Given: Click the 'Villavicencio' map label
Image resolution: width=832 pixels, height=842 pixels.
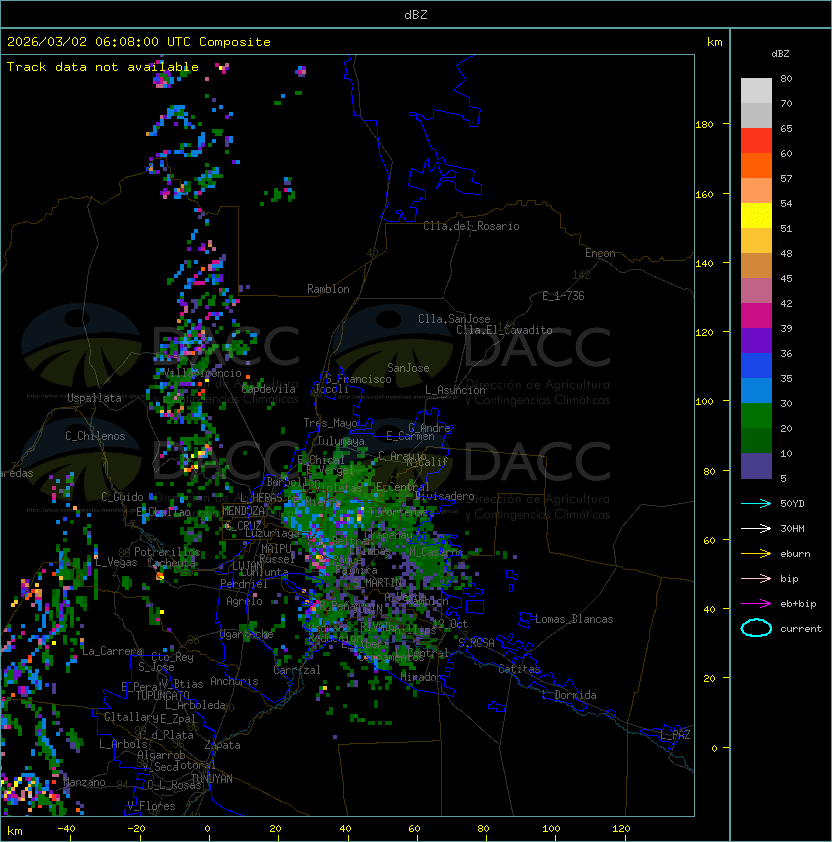Looking at the screenshot, I should pyautogui.click(x=202, y=373).
